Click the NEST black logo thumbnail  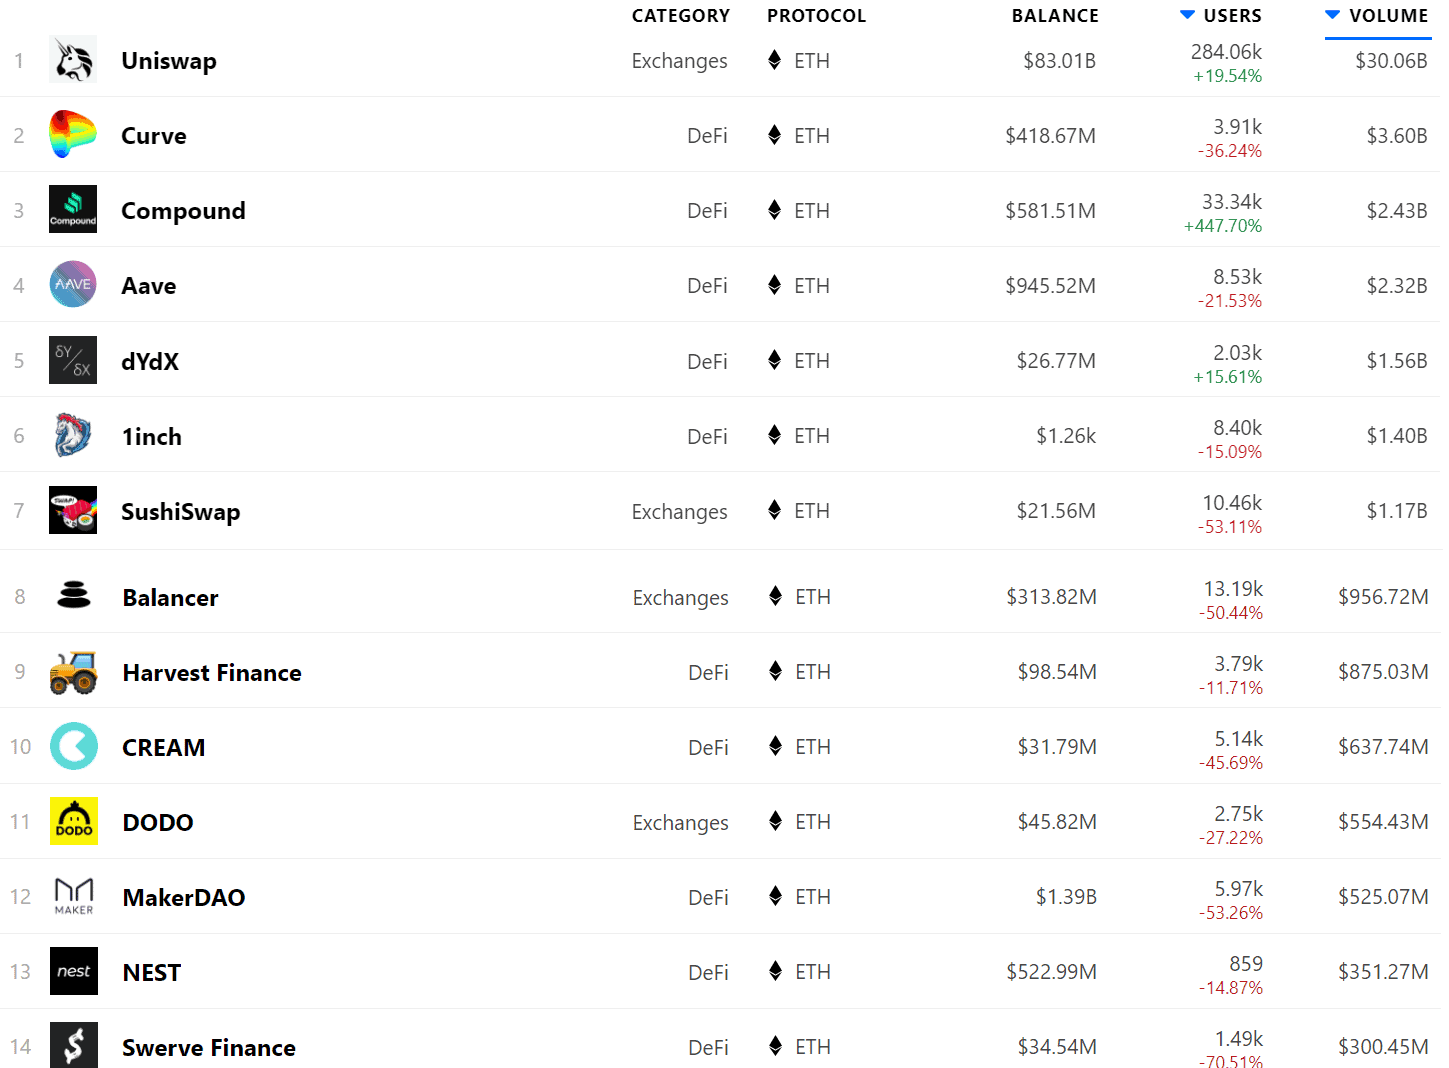coord(74,972)
